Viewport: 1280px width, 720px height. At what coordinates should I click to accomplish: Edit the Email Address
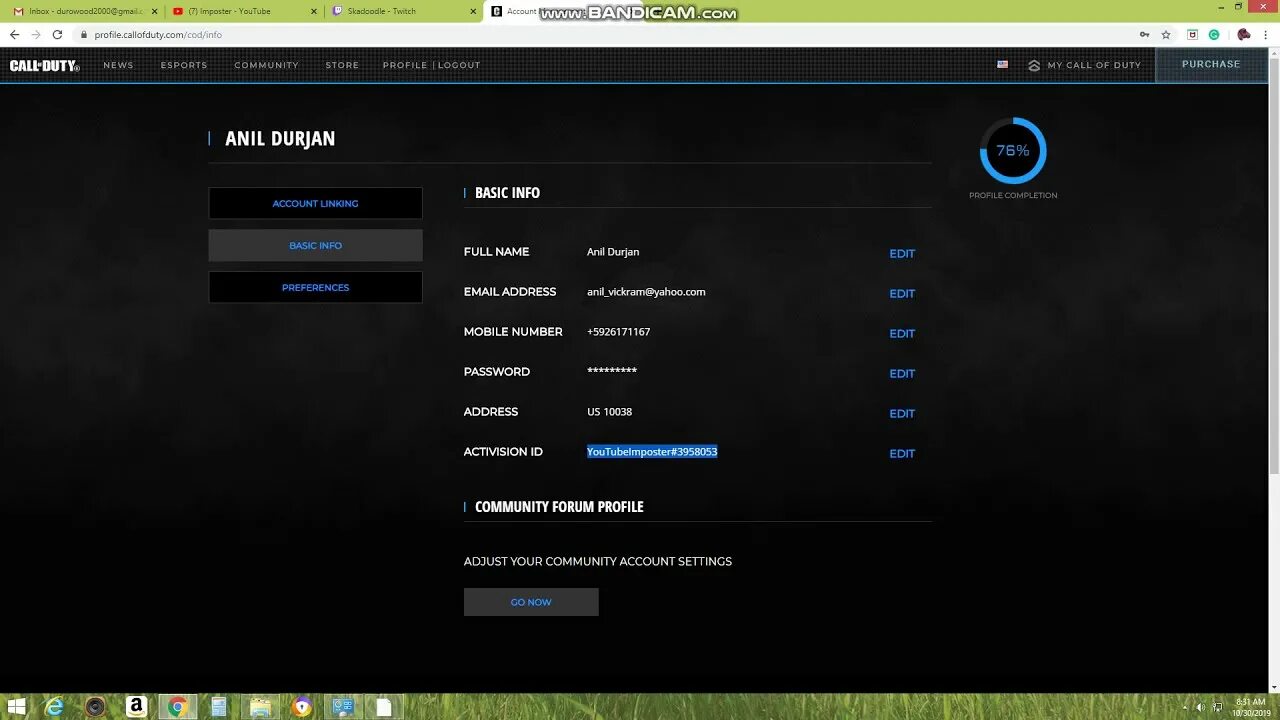click(902, 294)
